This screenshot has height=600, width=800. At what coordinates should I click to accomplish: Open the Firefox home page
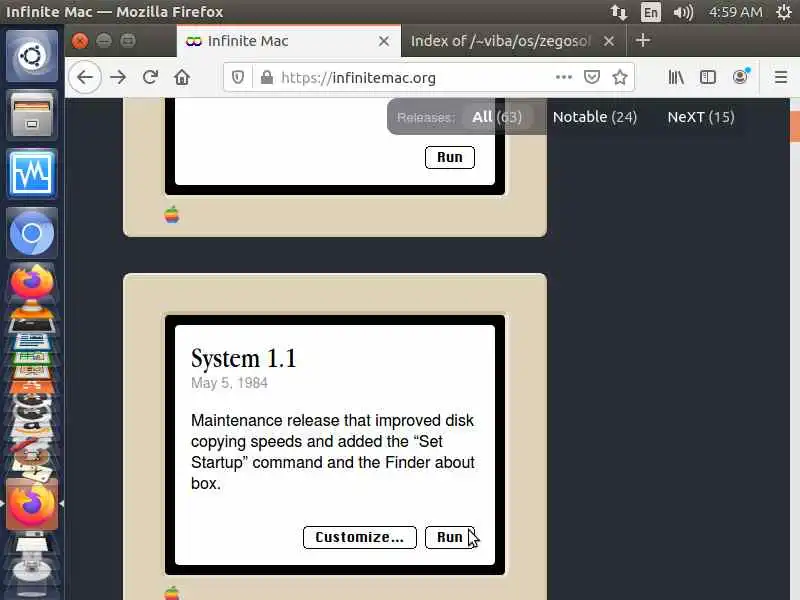182,78
